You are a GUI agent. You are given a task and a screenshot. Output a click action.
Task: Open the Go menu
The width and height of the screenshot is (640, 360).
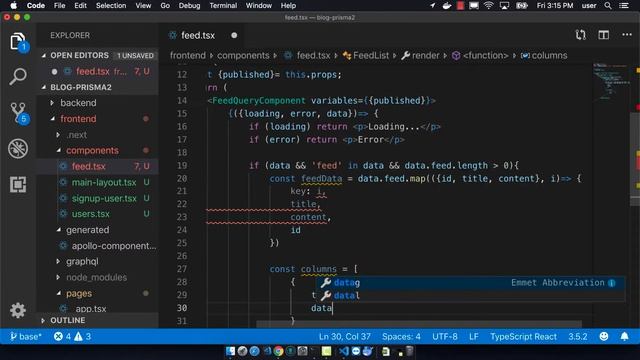pos(165,6)
